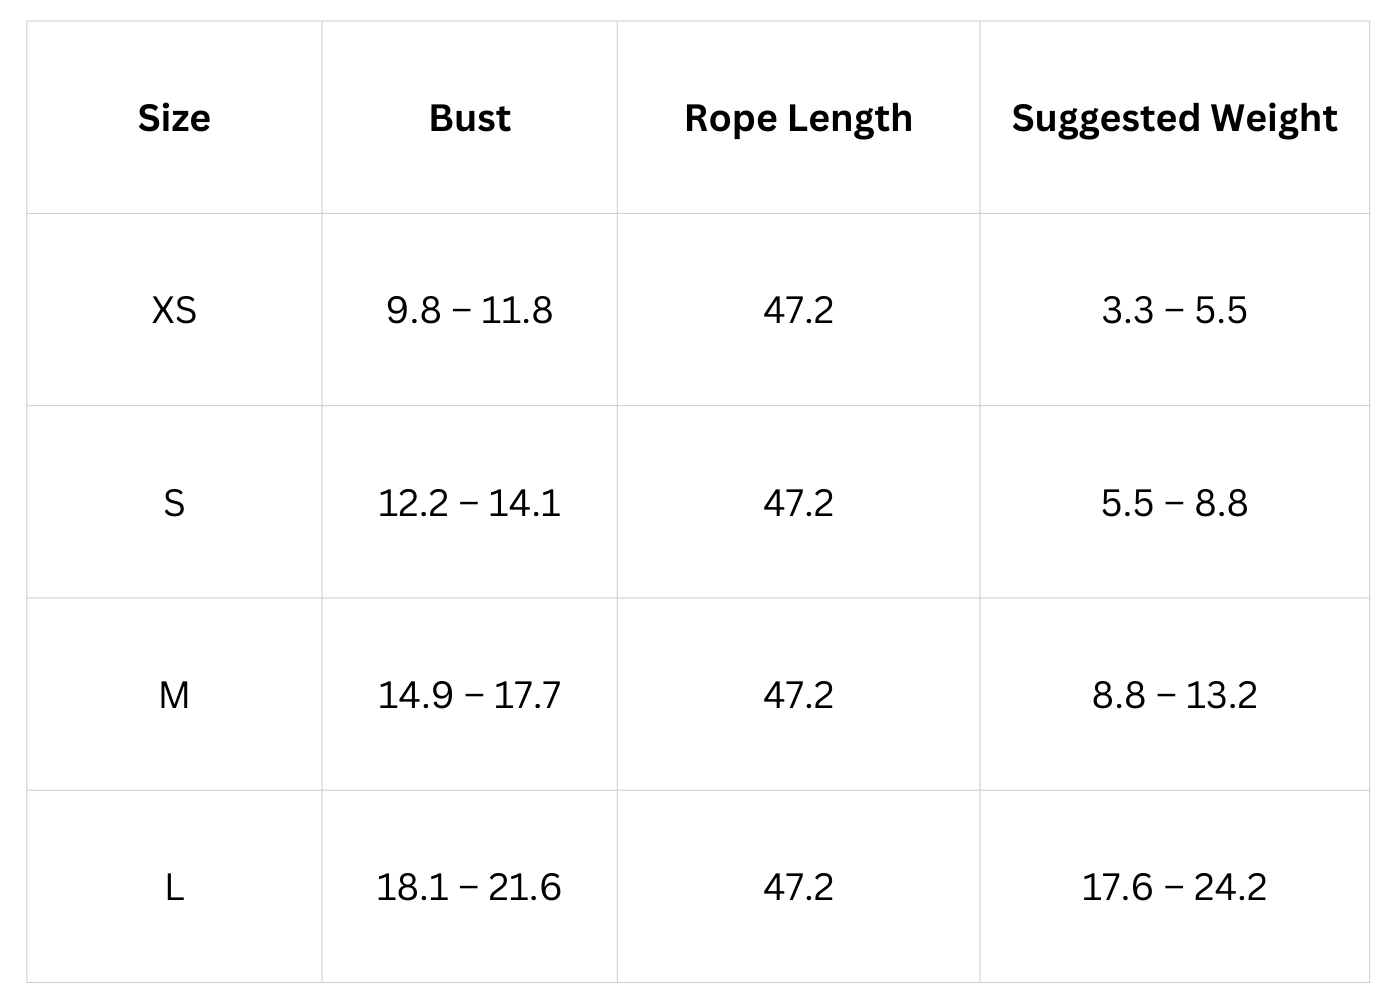Click the 12.2 – 14.1 bust value
The height and width of the screenshot is (1000, 1400).
(x=469, y=502)
